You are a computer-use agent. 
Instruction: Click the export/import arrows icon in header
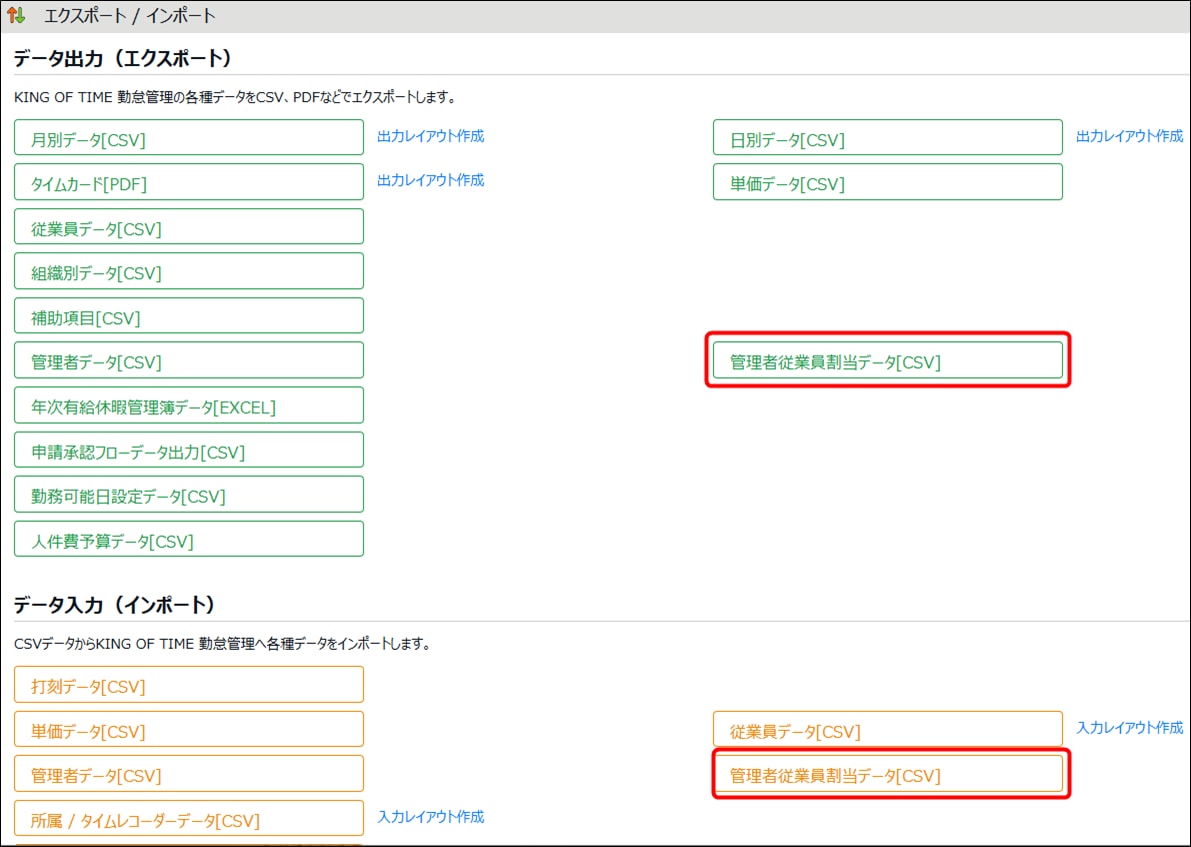(x=16, y=15)
